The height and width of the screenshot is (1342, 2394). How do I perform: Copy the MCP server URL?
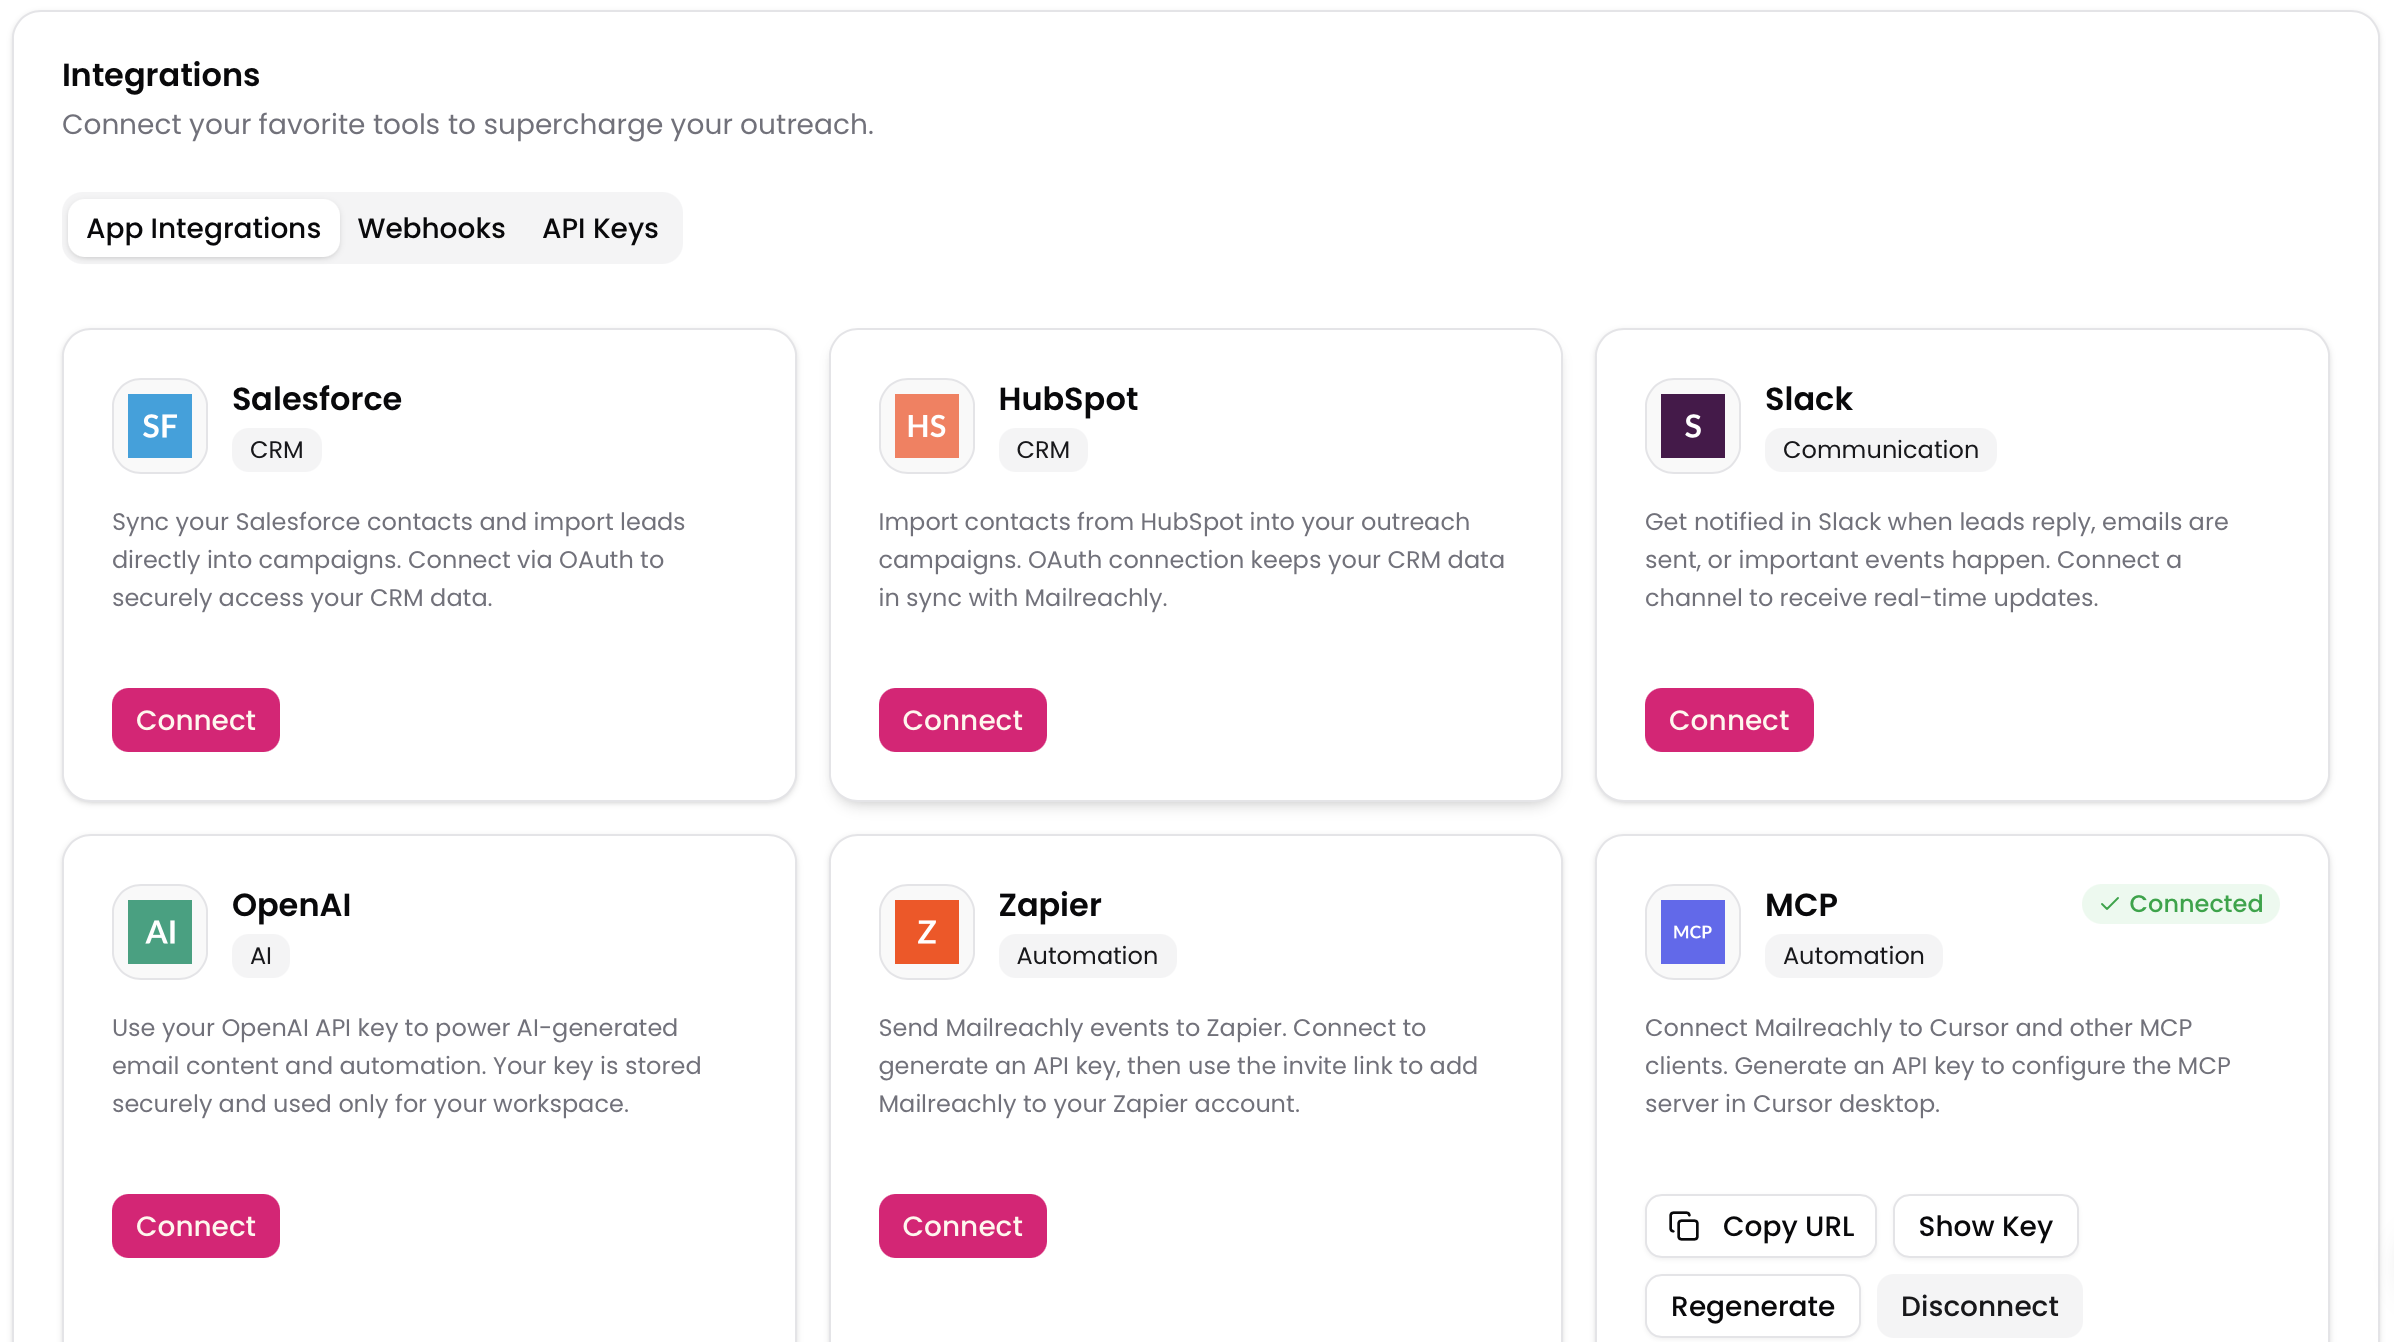point(1760,1225)
